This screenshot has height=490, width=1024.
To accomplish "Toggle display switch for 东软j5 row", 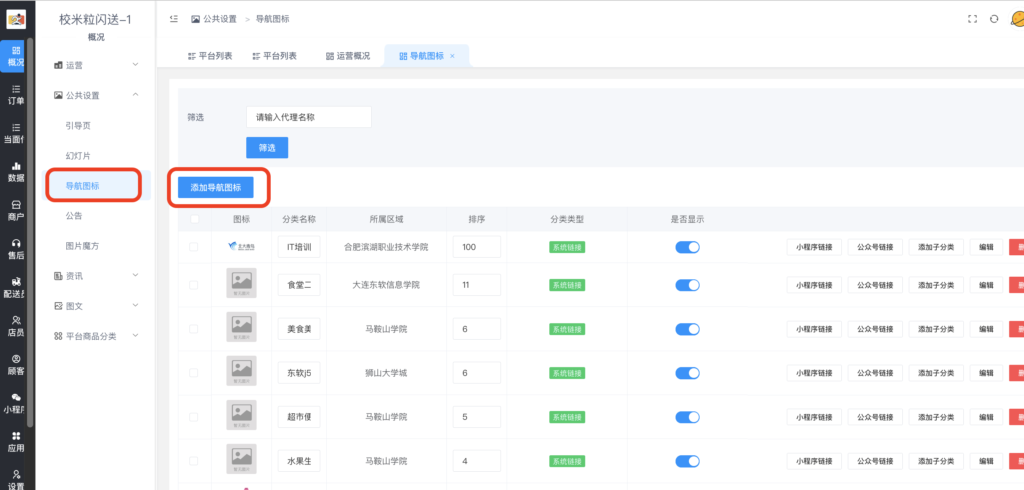I will (x=687, y=373).
